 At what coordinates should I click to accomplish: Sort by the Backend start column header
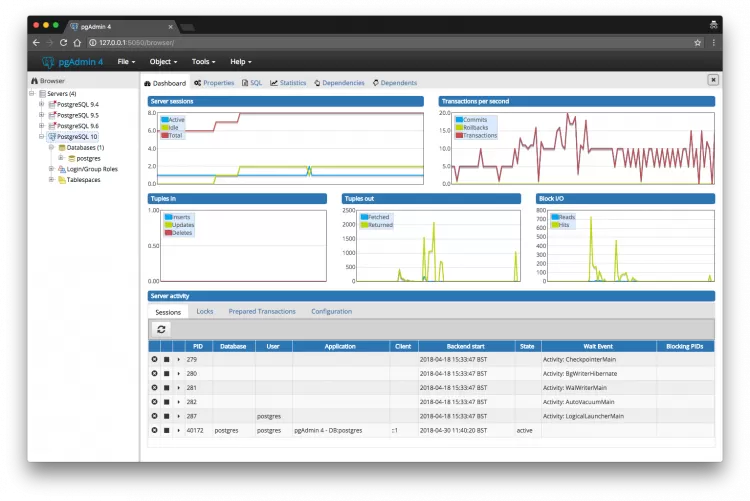[x=466, y=346]
